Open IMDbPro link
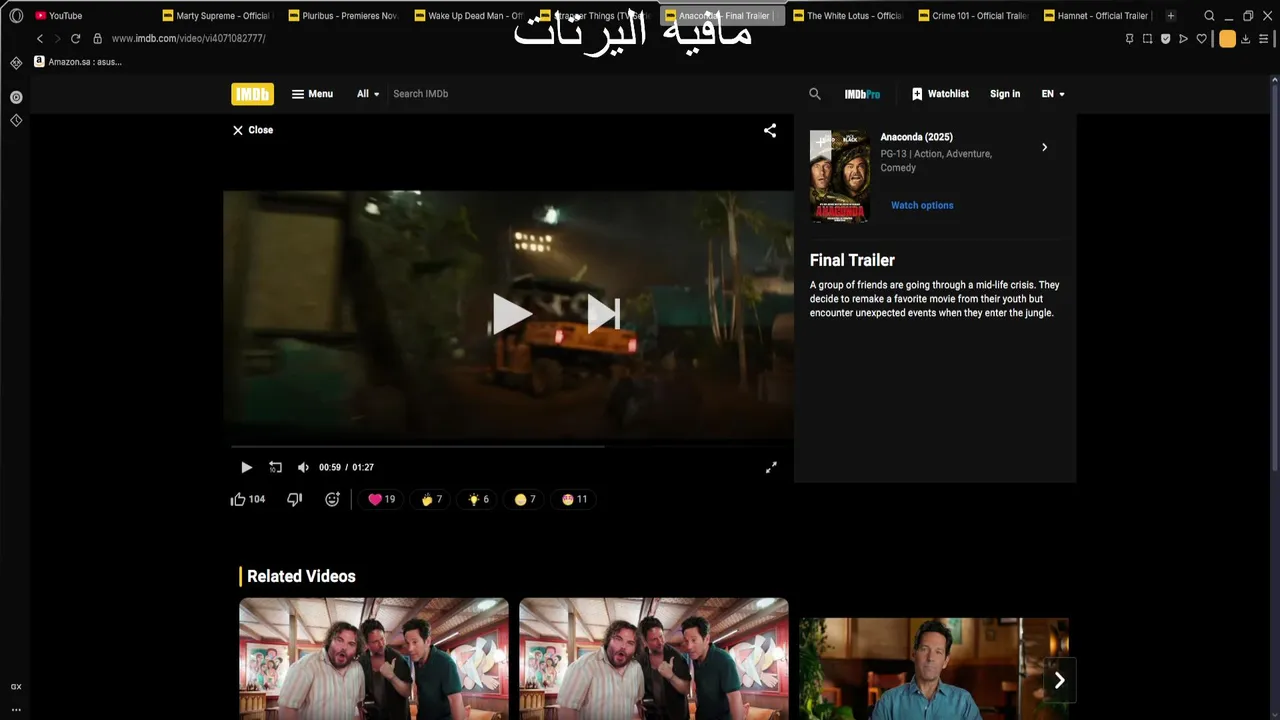The height and width of the screenshot is (720, 1280). tap(862, 94)
